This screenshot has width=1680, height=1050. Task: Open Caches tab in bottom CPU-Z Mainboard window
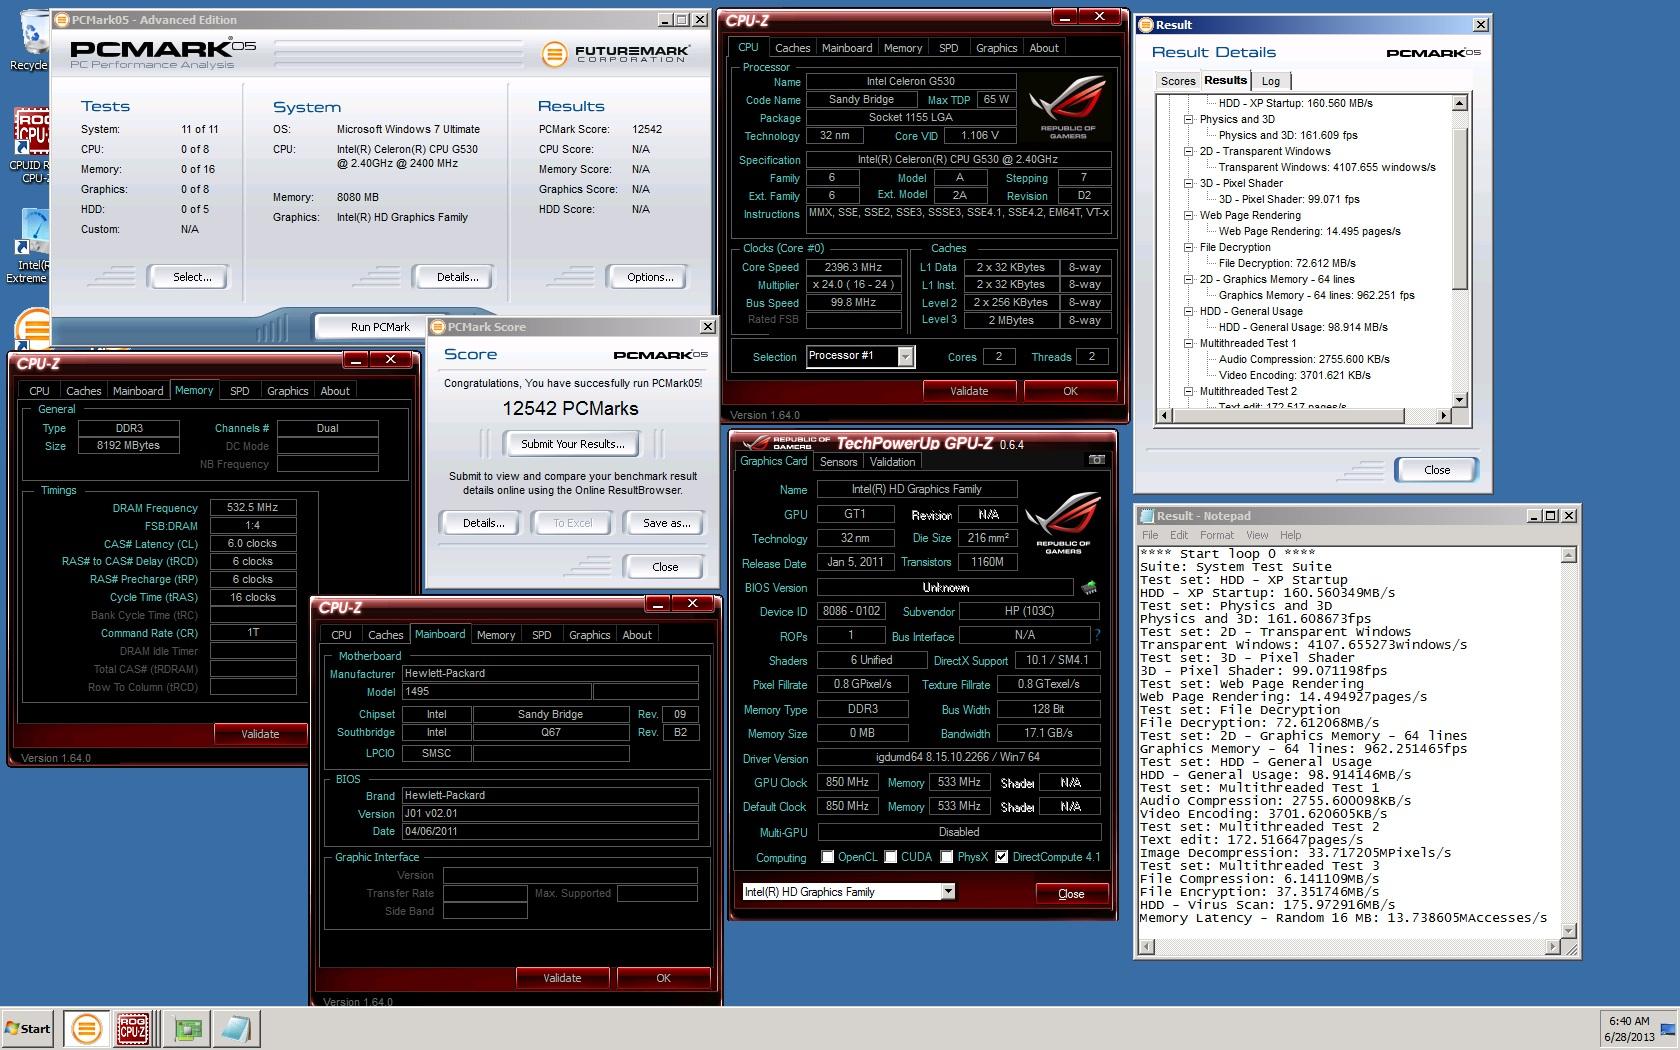[385, 635]
